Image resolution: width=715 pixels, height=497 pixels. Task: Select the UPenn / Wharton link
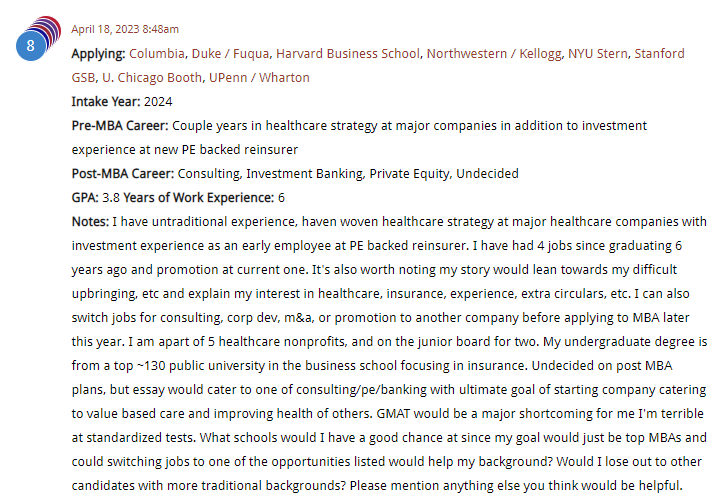[x=259, y=77]
